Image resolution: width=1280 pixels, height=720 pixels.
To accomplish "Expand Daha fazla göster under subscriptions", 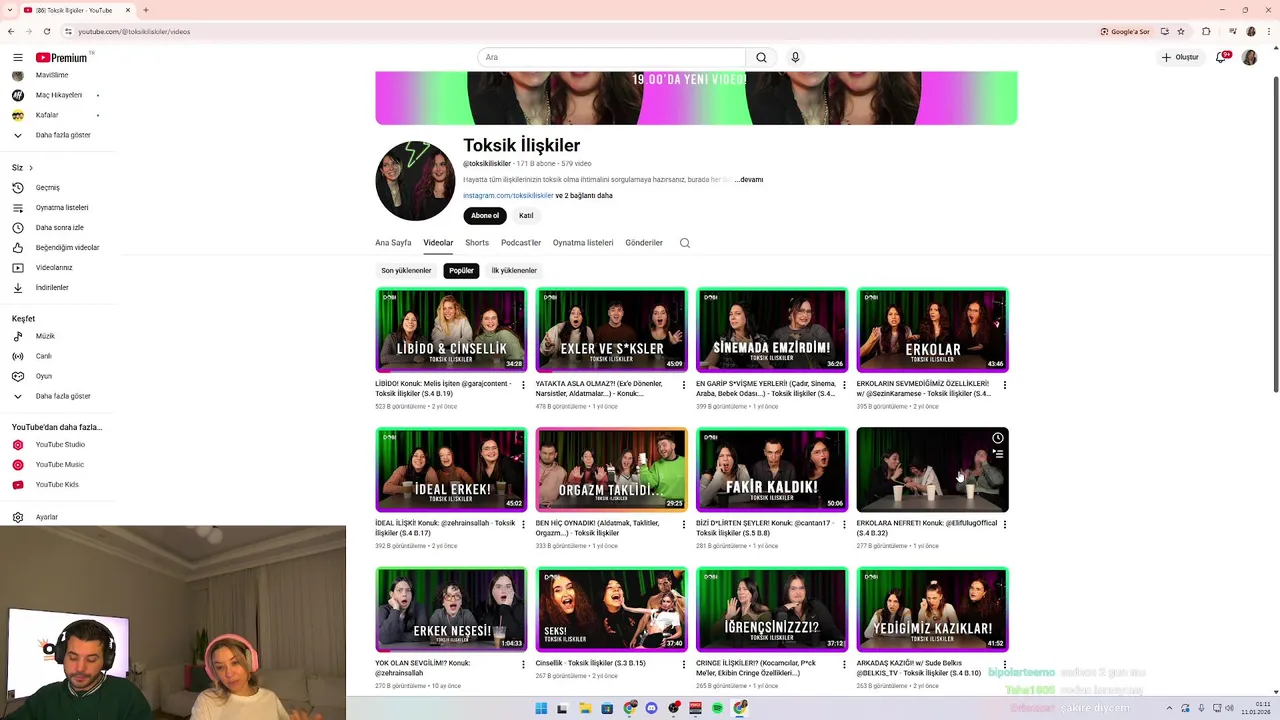I will (58, 135).
